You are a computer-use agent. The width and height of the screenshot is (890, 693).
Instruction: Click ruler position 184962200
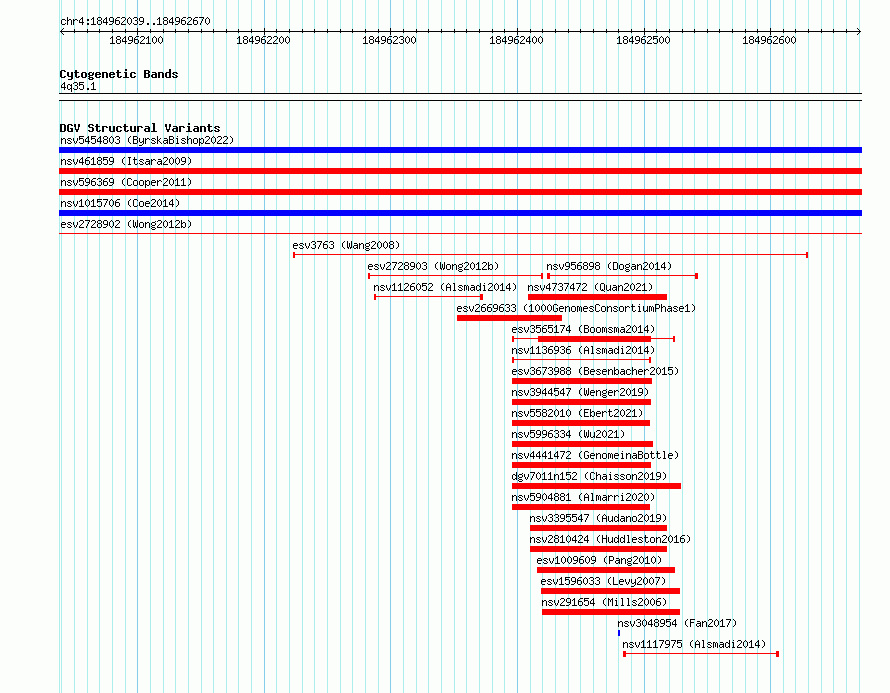click(x=263, y=40)
